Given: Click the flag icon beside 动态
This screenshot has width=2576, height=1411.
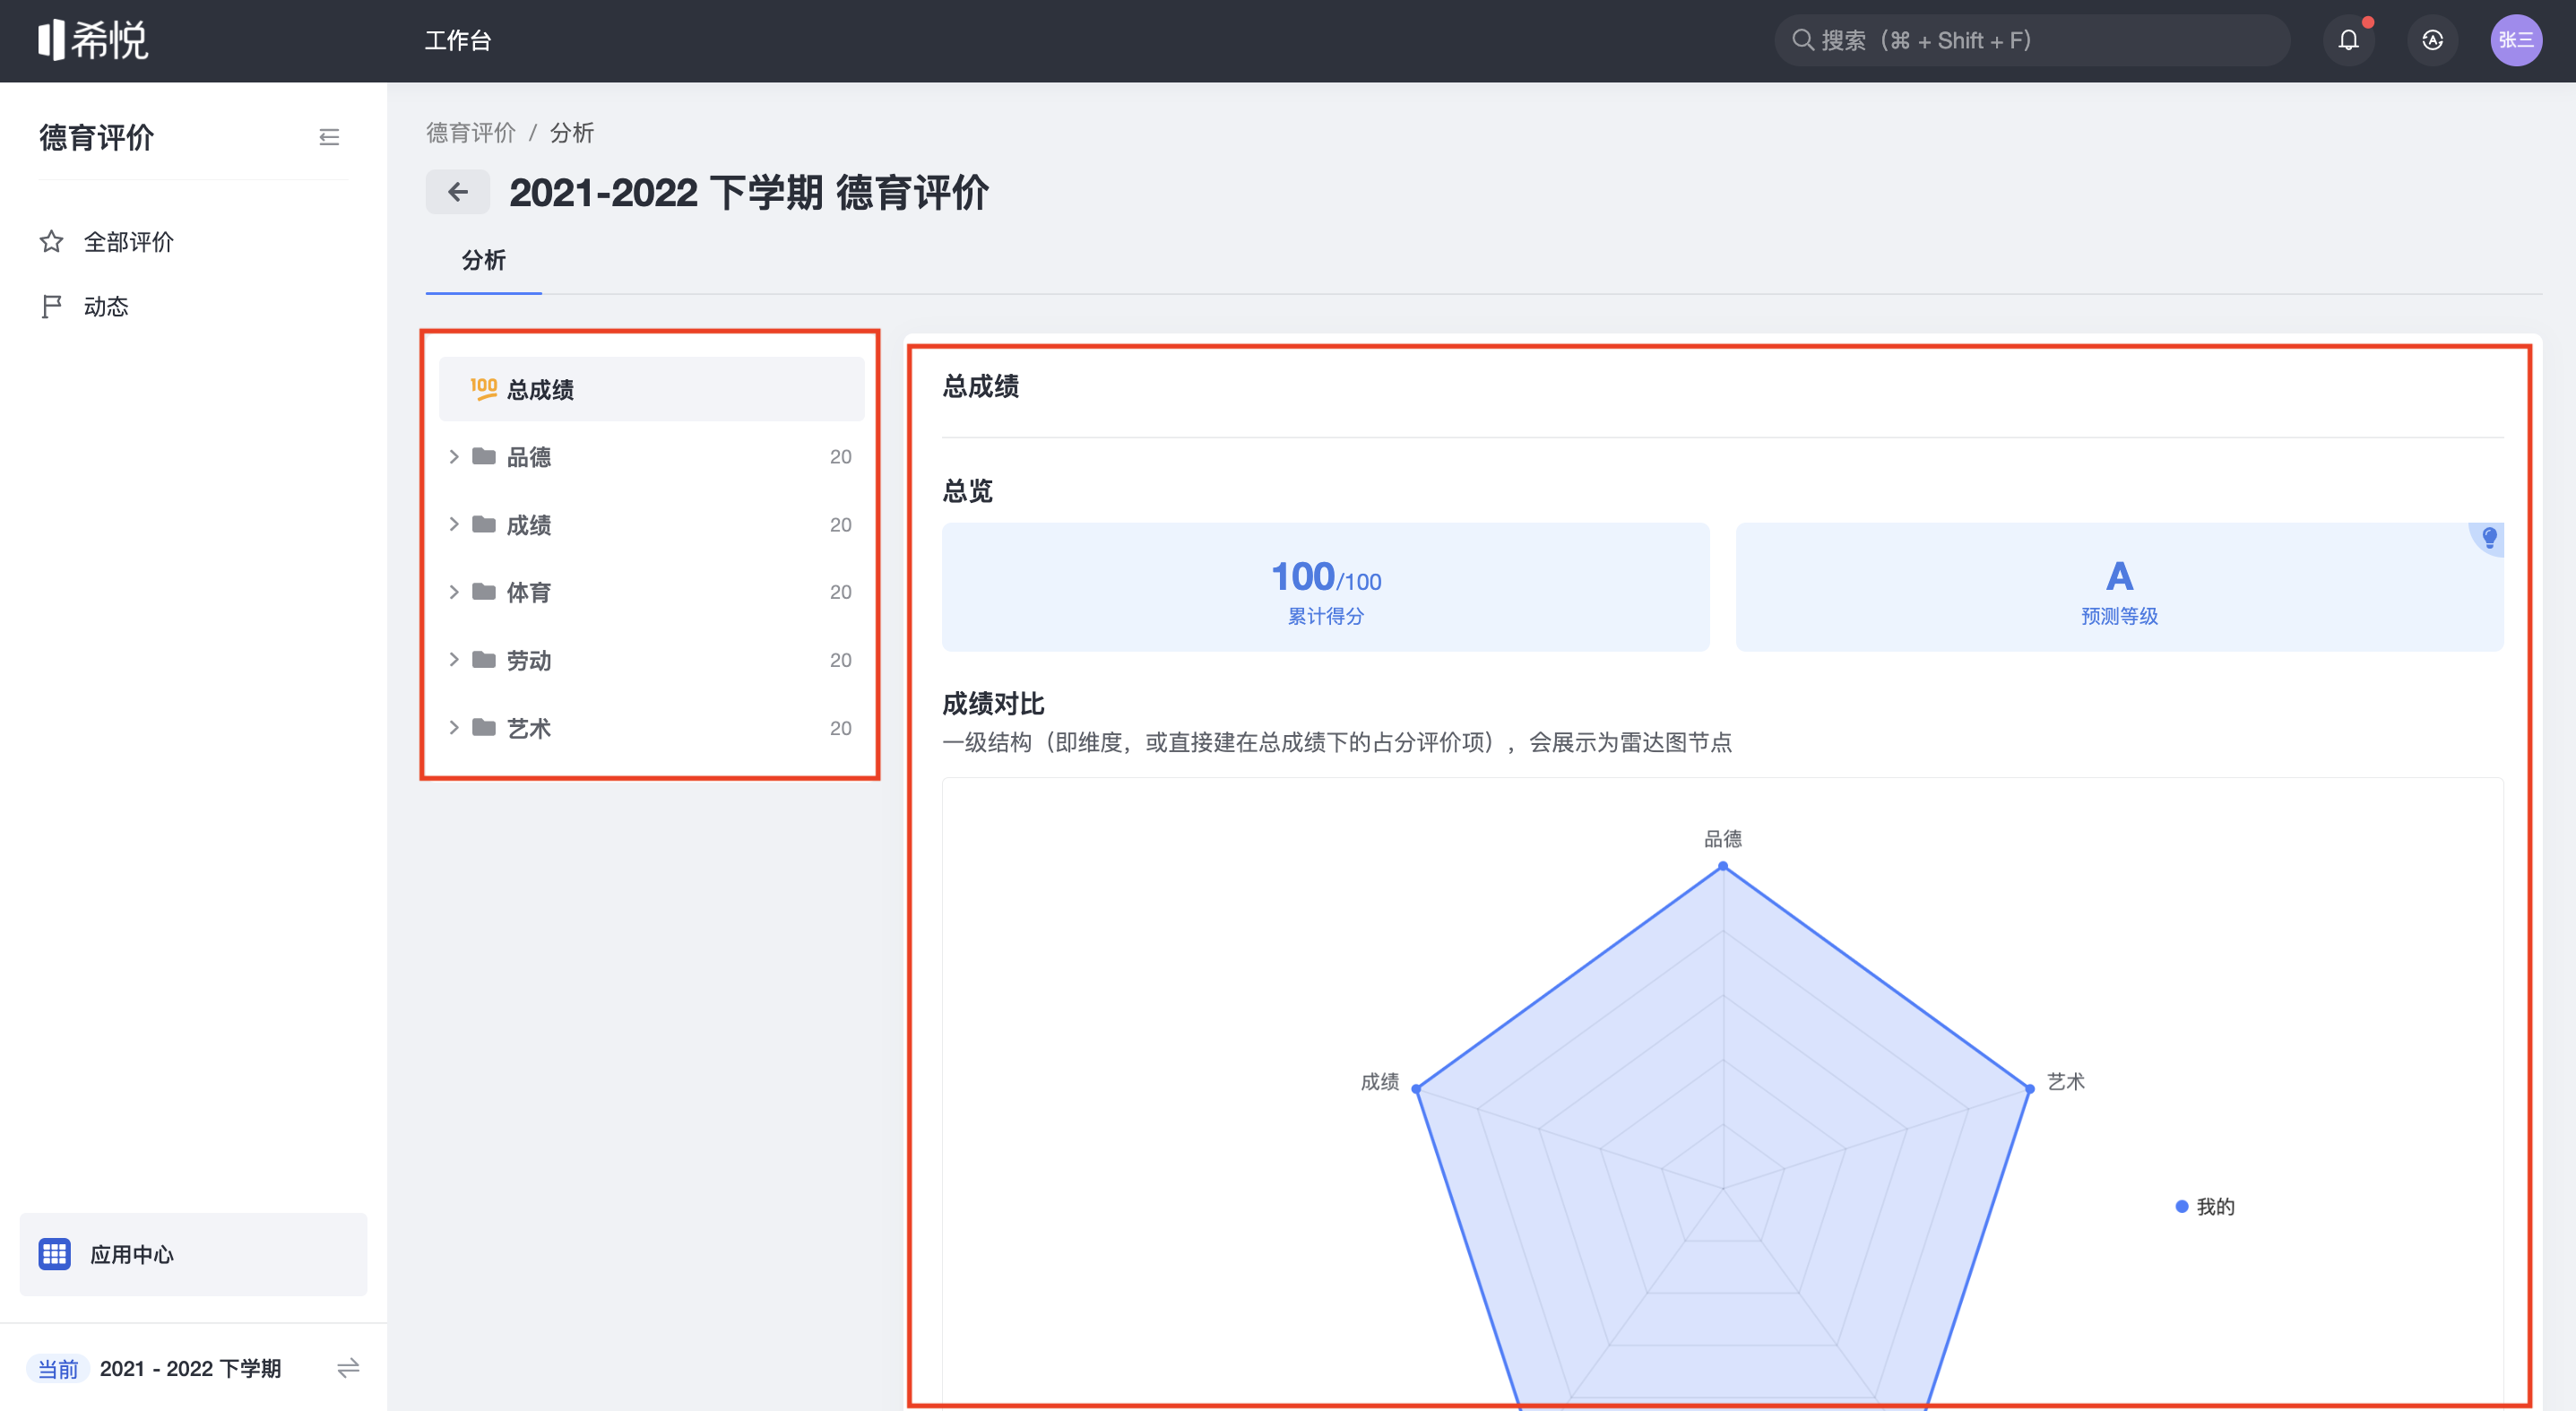Looking at the screenshot, I should [51, 306].
